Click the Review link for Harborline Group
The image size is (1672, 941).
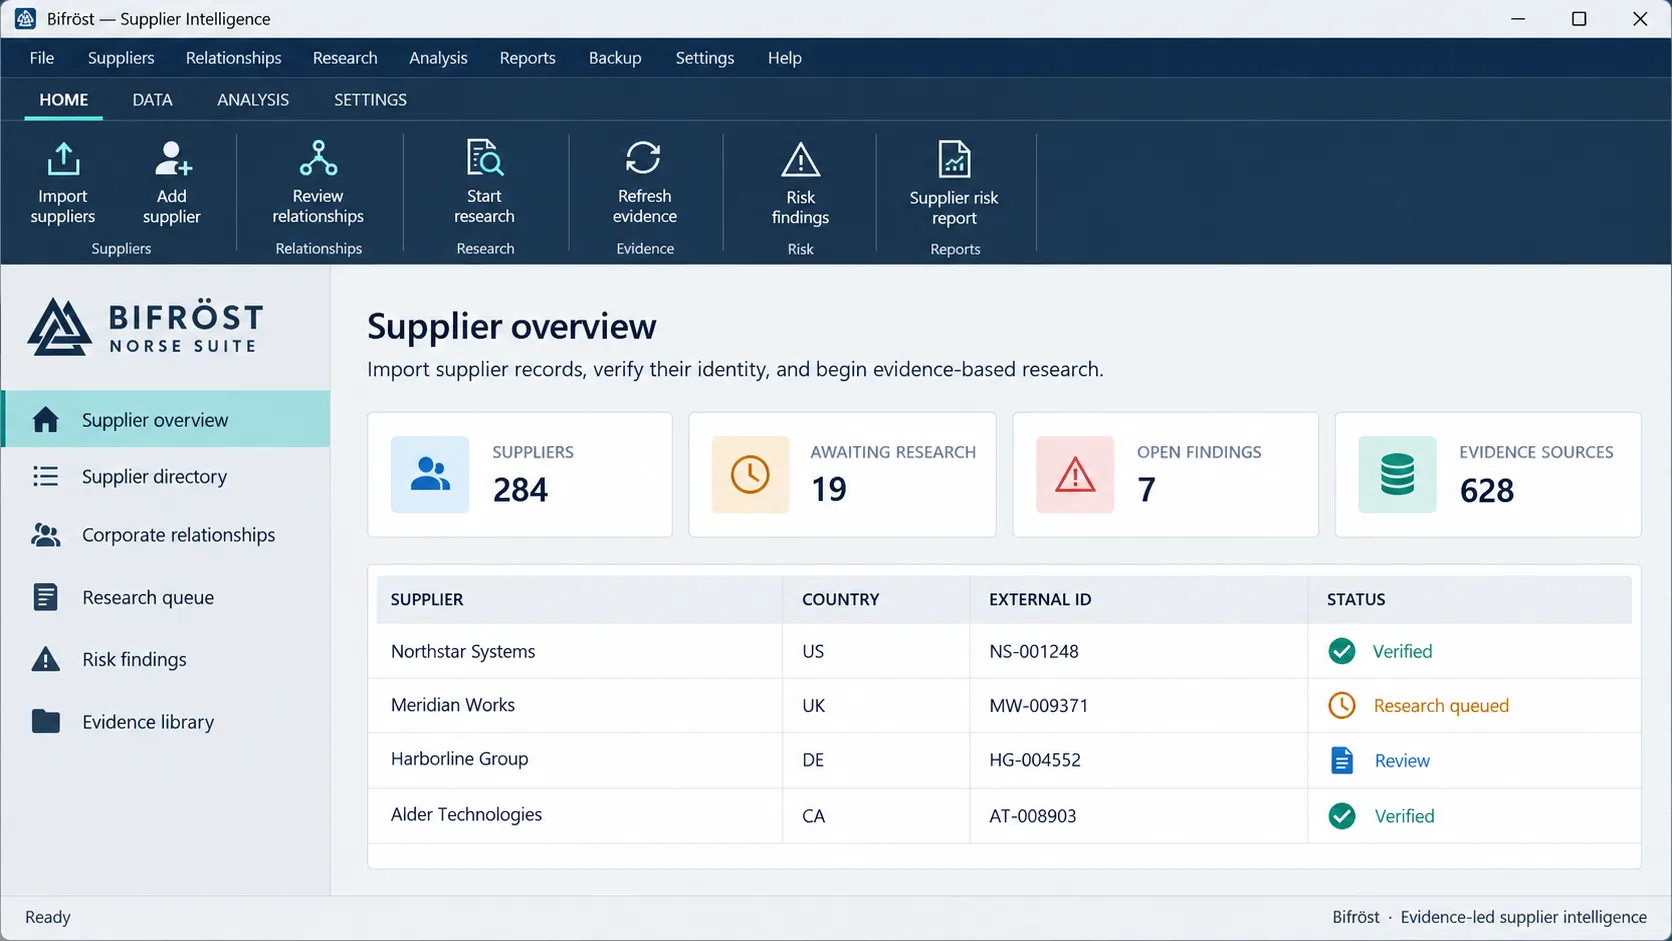1402,761
